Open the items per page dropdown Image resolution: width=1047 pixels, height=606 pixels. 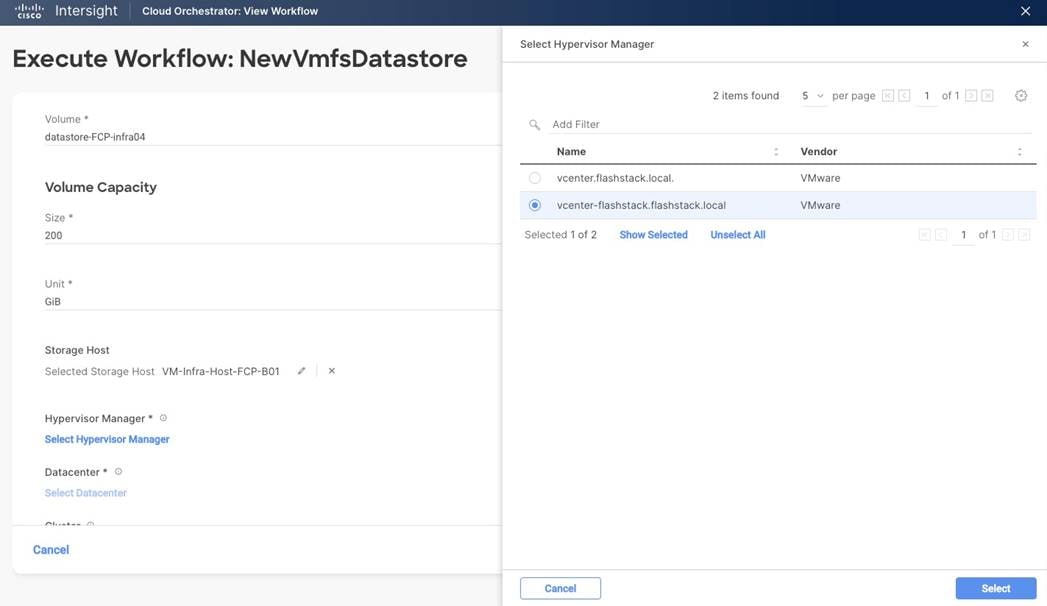click(813, 95)
